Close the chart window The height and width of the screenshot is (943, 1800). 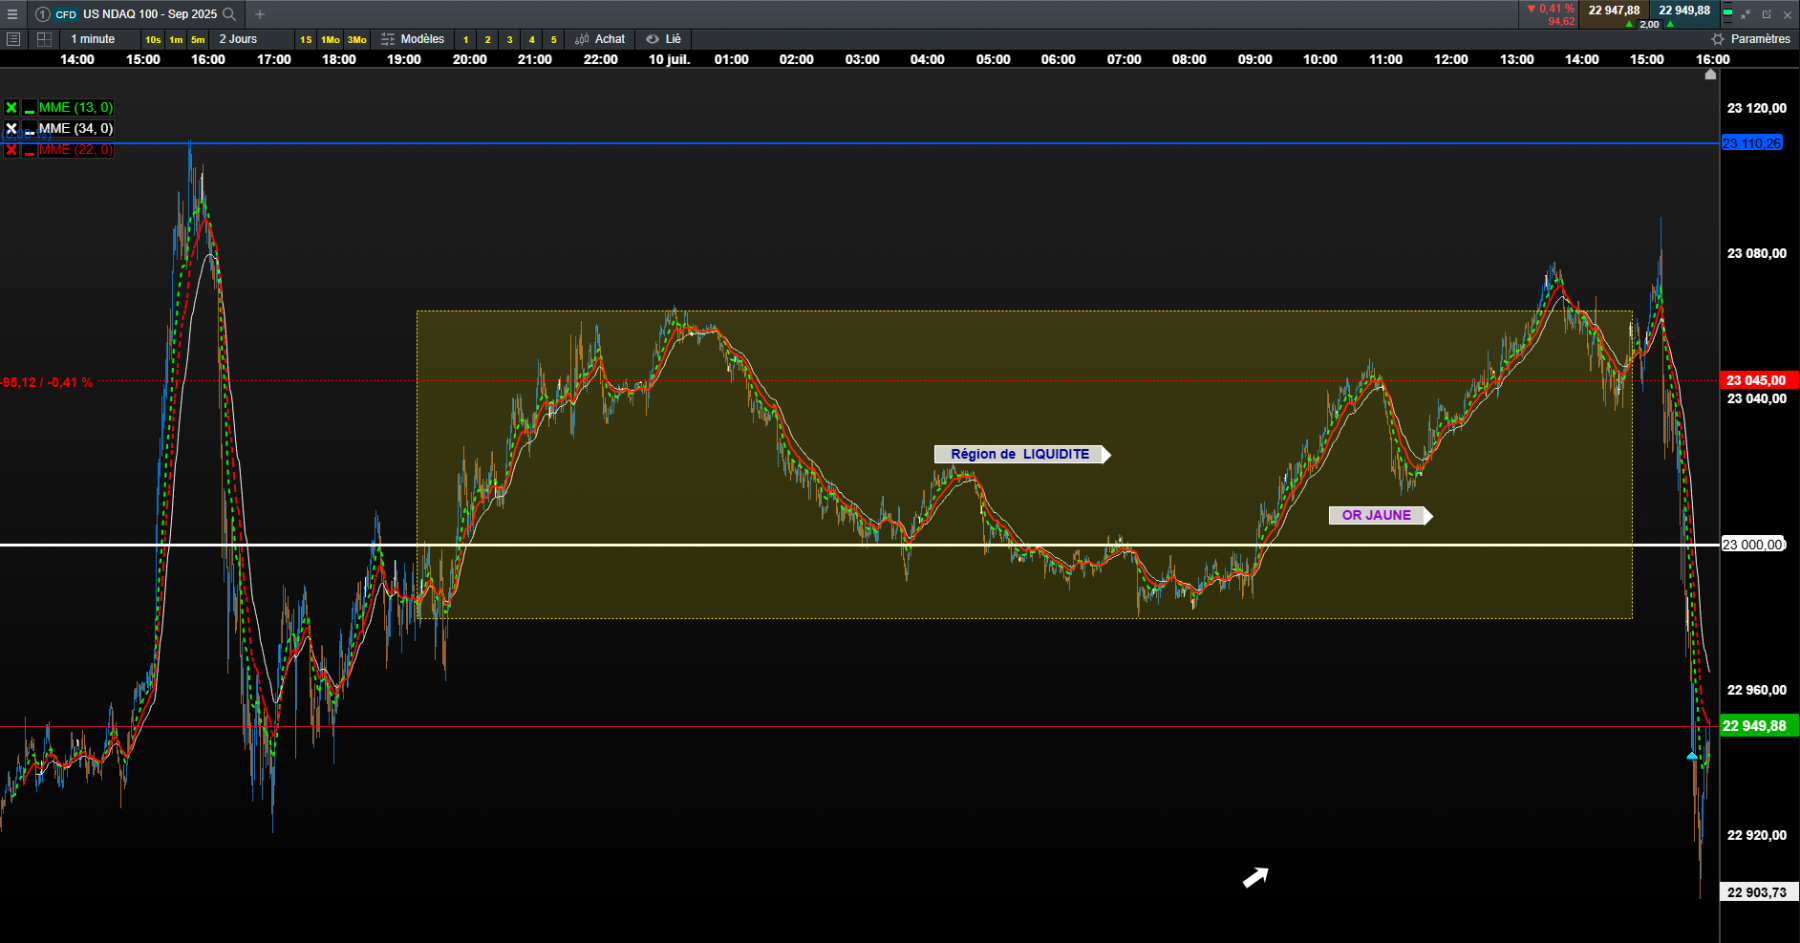click(1787, 14)
